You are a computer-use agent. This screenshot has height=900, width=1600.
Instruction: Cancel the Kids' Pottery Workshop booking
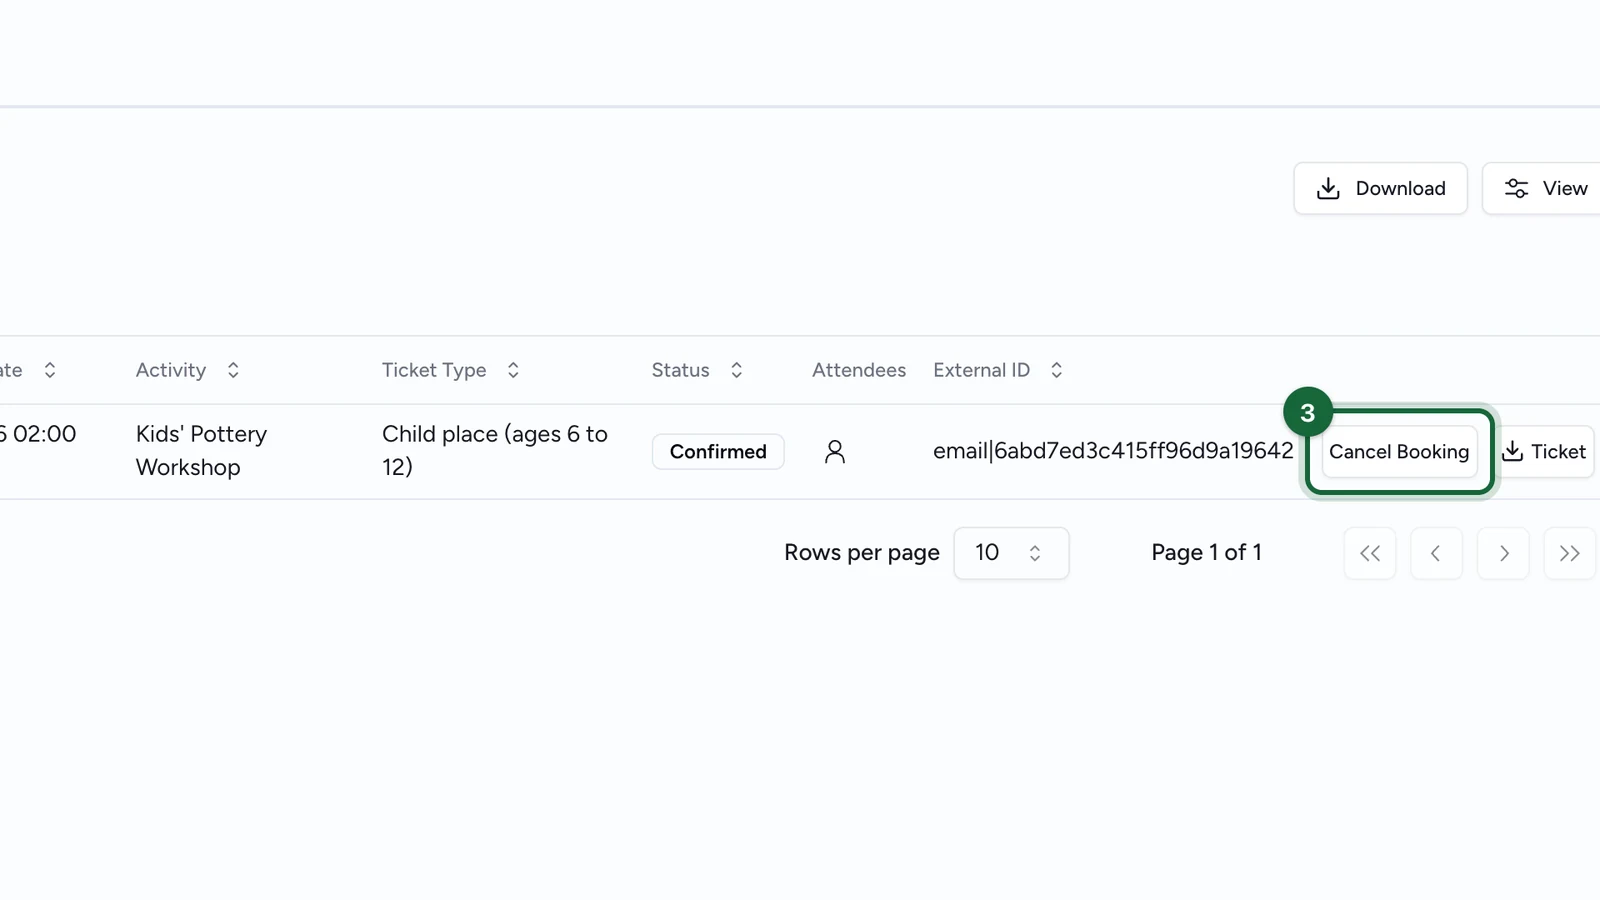[x=1399, y=451]
